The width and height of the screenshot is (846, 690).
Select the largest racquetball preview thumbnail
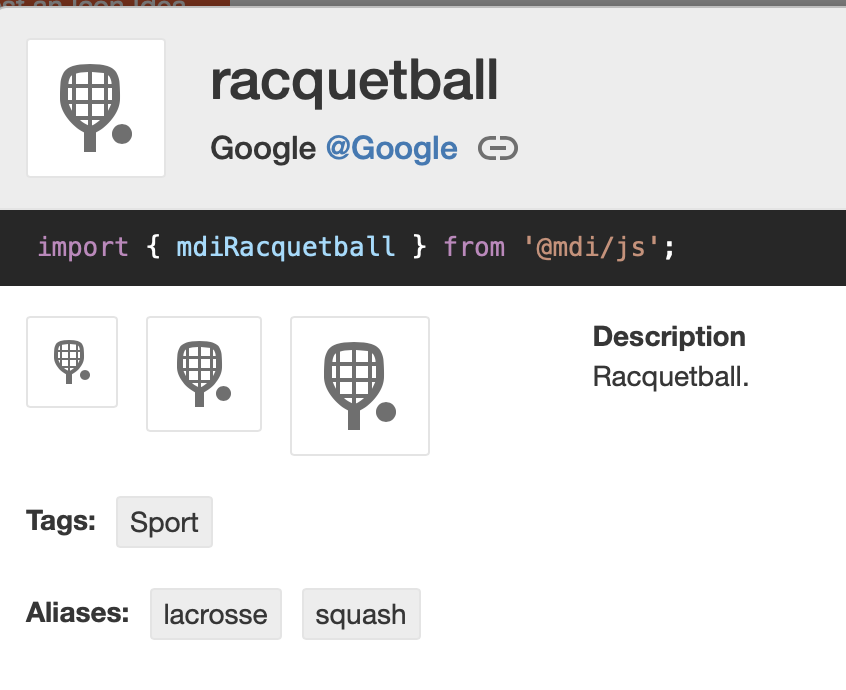[x=360, y=386]
